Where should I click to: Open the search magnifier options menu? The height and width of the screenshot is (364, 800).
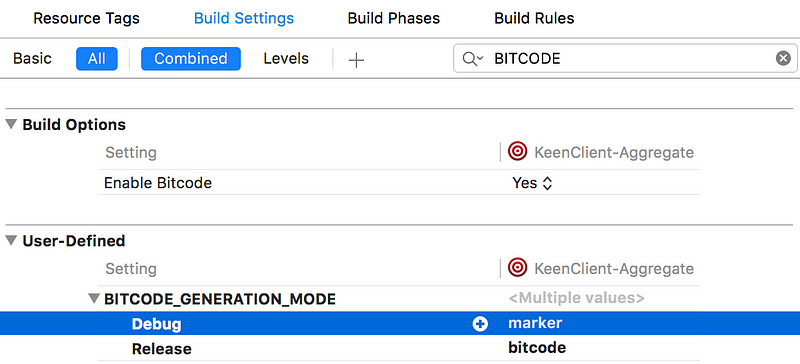click(473, 58)
